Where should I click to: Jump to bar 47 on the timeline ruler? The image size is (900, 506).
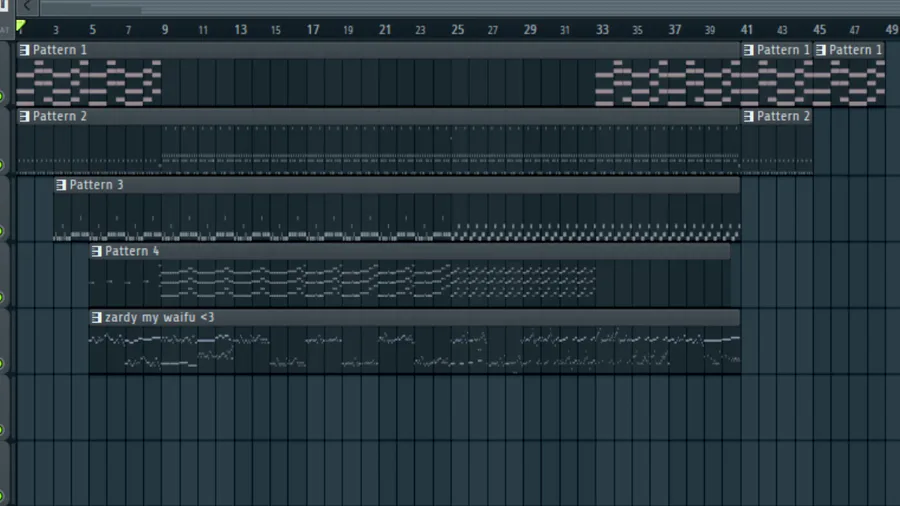click(x=854, y=30)
